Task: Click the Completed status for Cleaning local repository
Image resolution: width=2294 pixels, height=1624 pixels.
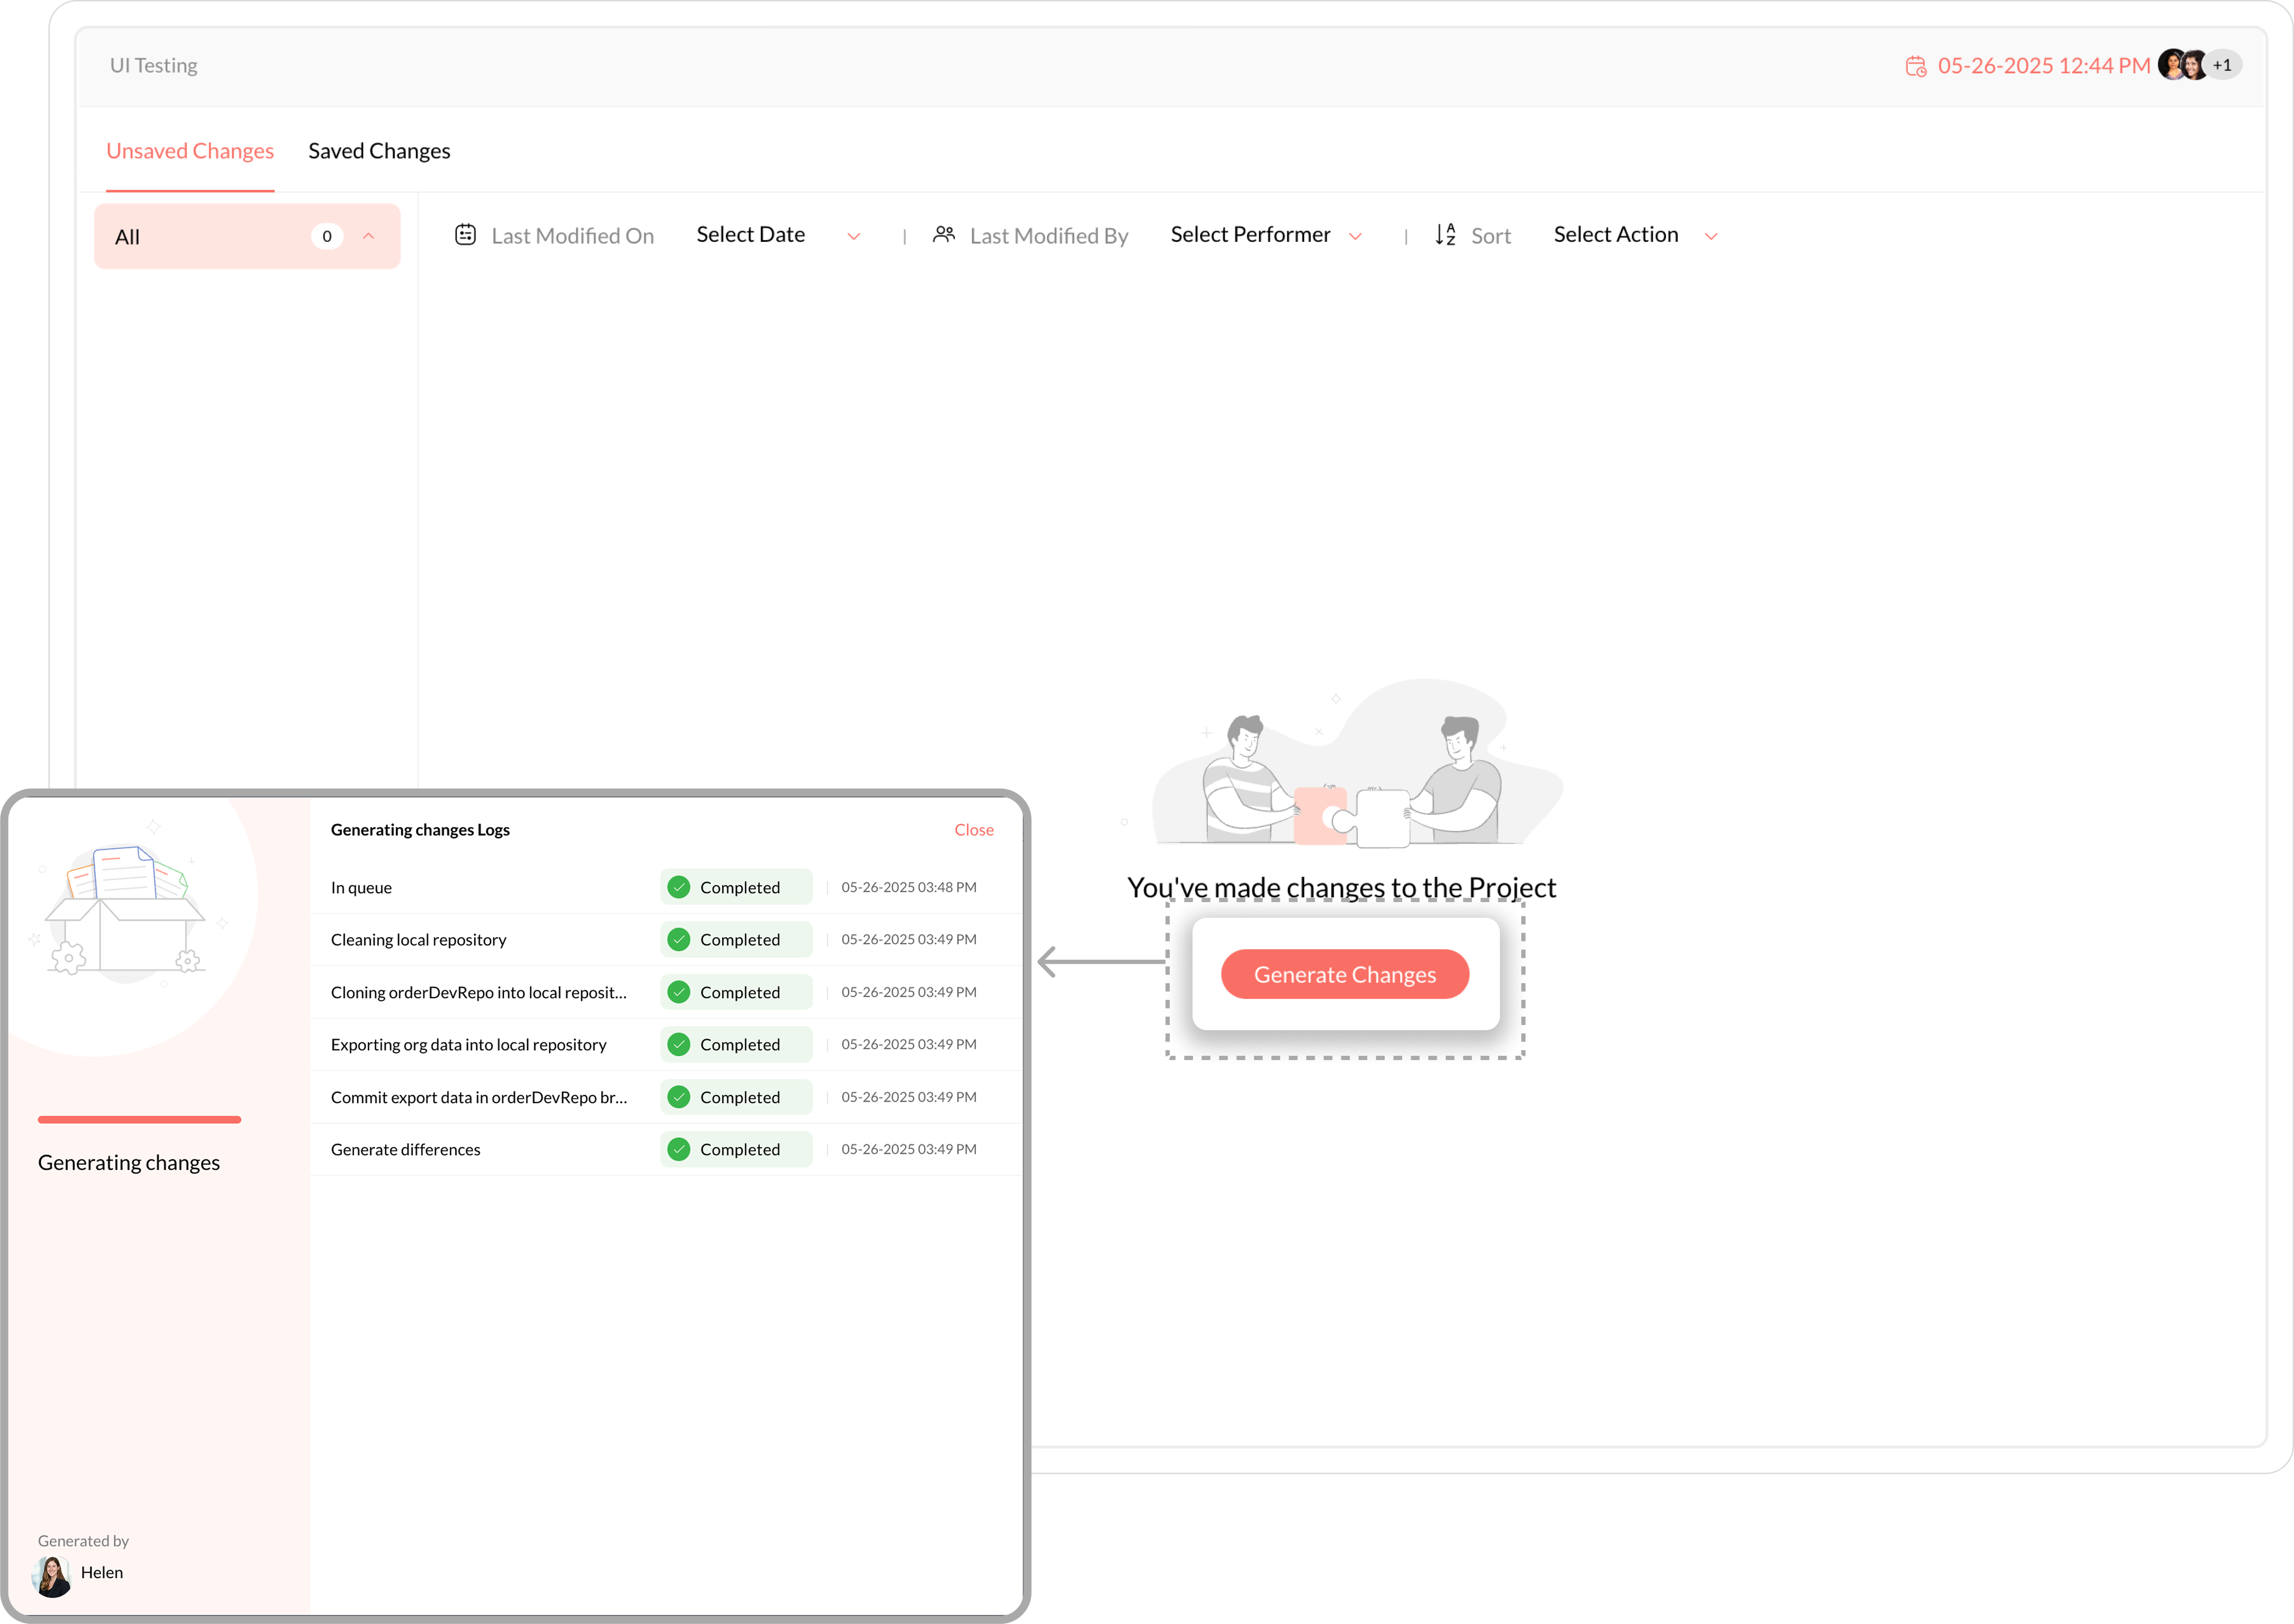Action: coord(737,940)
